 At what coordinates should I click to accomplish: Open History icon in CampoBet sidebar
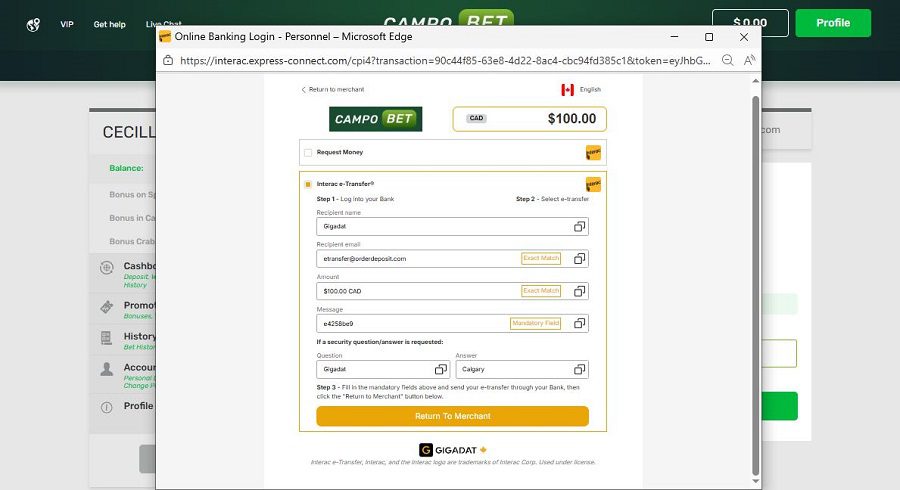coord(107,338)
